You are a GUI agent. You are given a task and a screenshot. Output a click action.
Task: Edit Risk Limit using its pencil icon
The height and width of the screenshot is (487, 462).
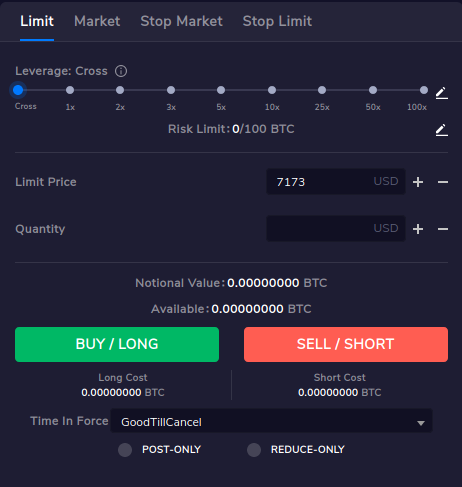point(442,130)
